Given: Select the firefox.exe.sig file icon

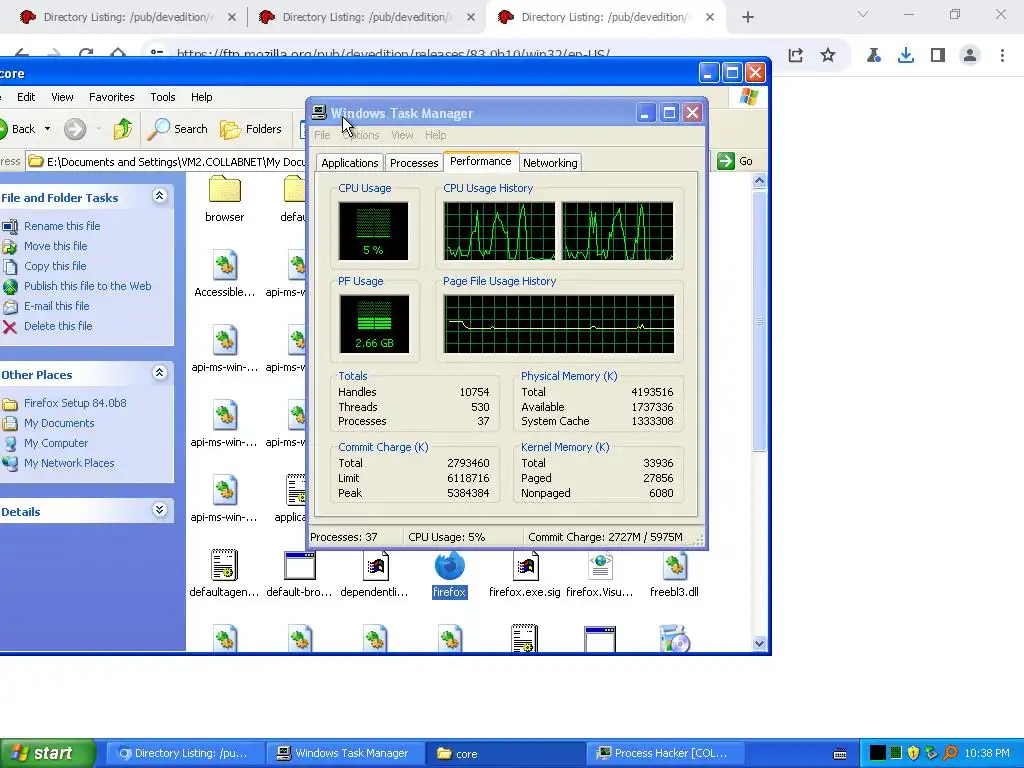Looking at the screenshot, I should click(x=525, y=567).
